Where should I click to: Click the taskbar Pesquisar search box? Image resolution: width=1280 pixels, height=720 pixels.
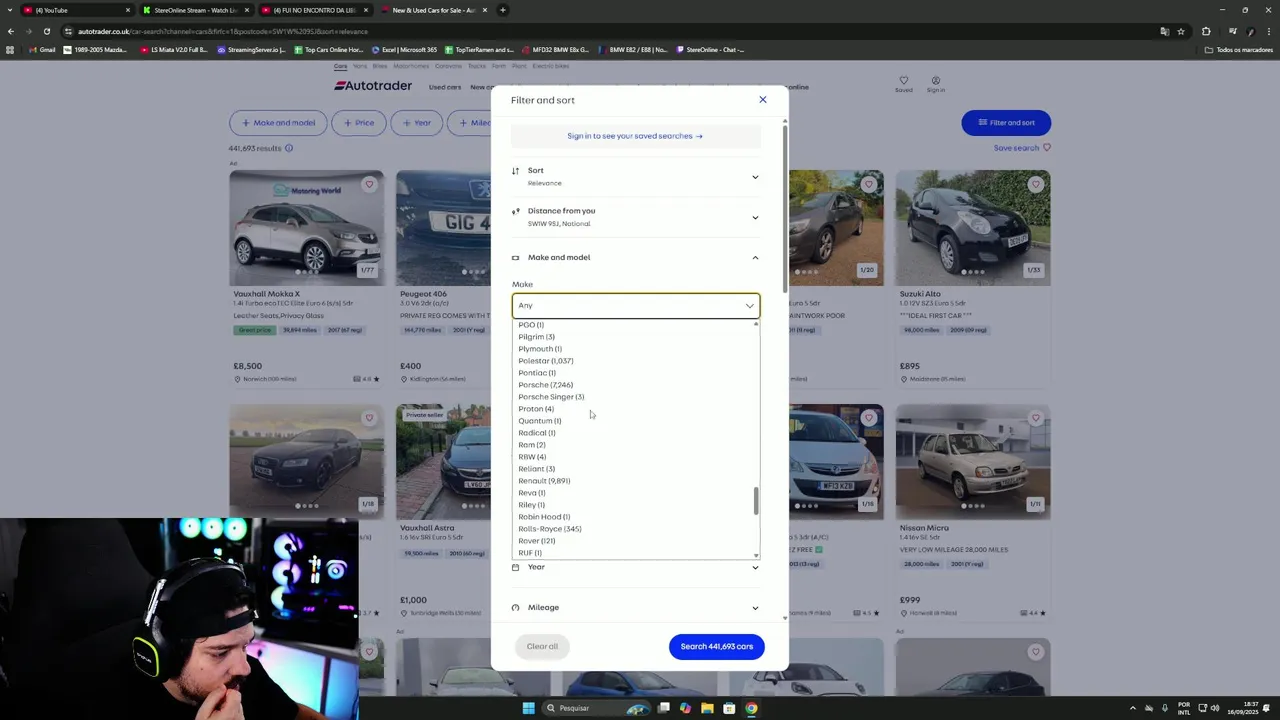click(598, 708)
